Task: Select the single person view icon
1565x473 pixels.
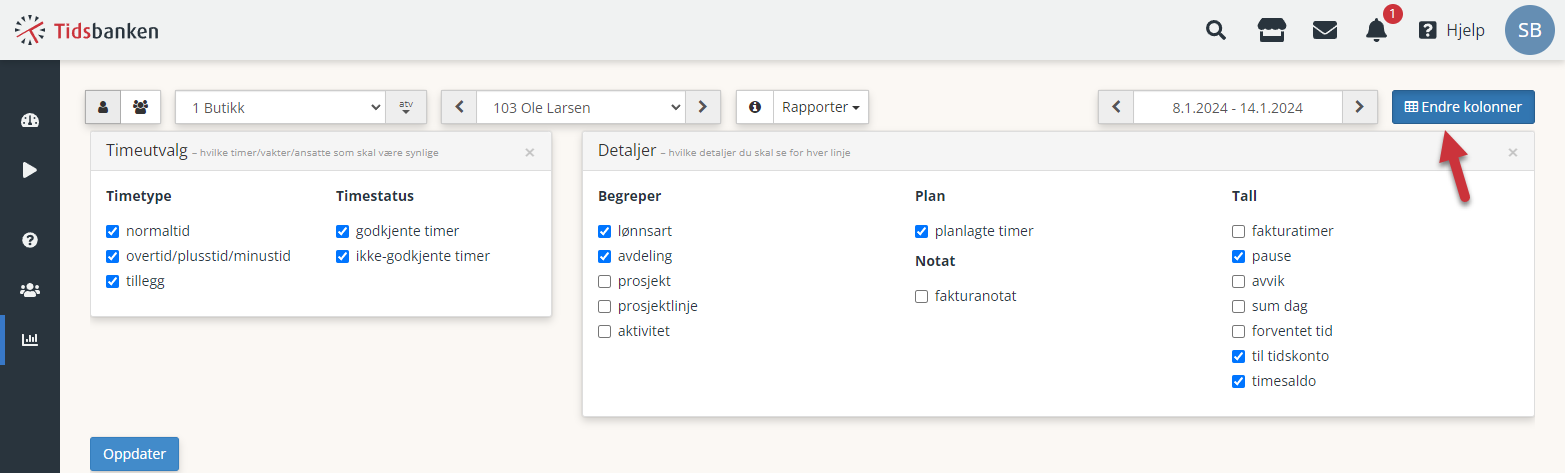Action: (x=103, y=107)
